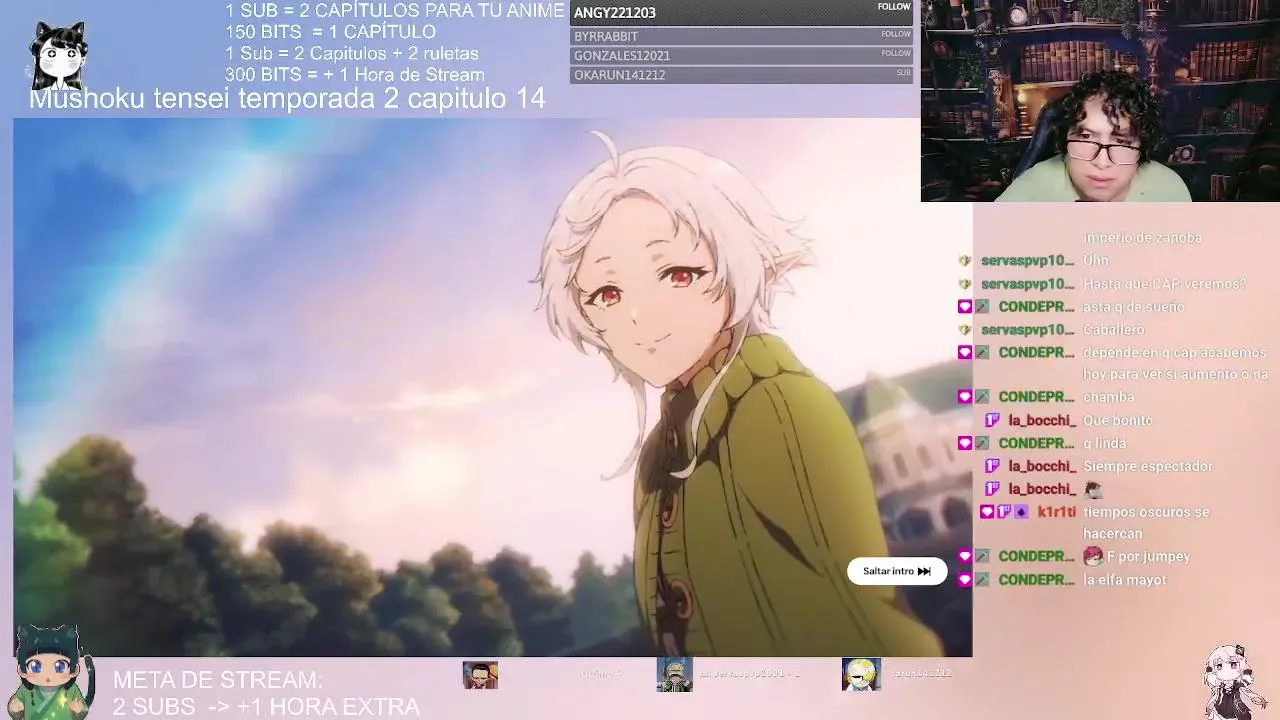
Task: Click chat message "imperio de zanoba"
Action: coord(1142,238)
